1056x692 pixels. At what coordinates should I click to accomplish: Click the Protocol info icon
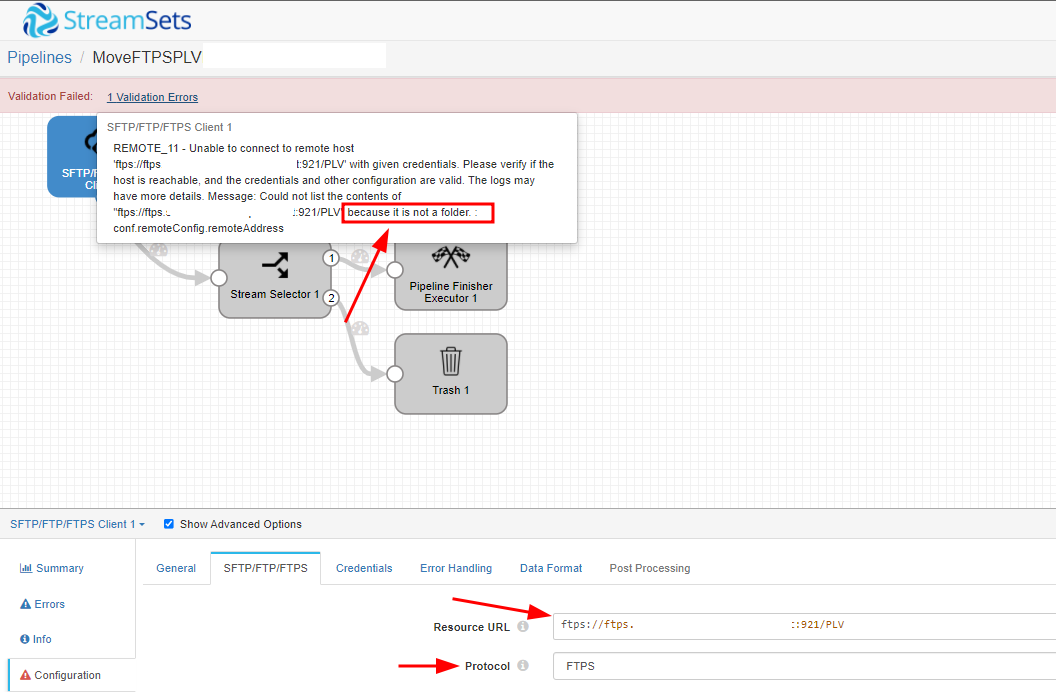[523, 665]
